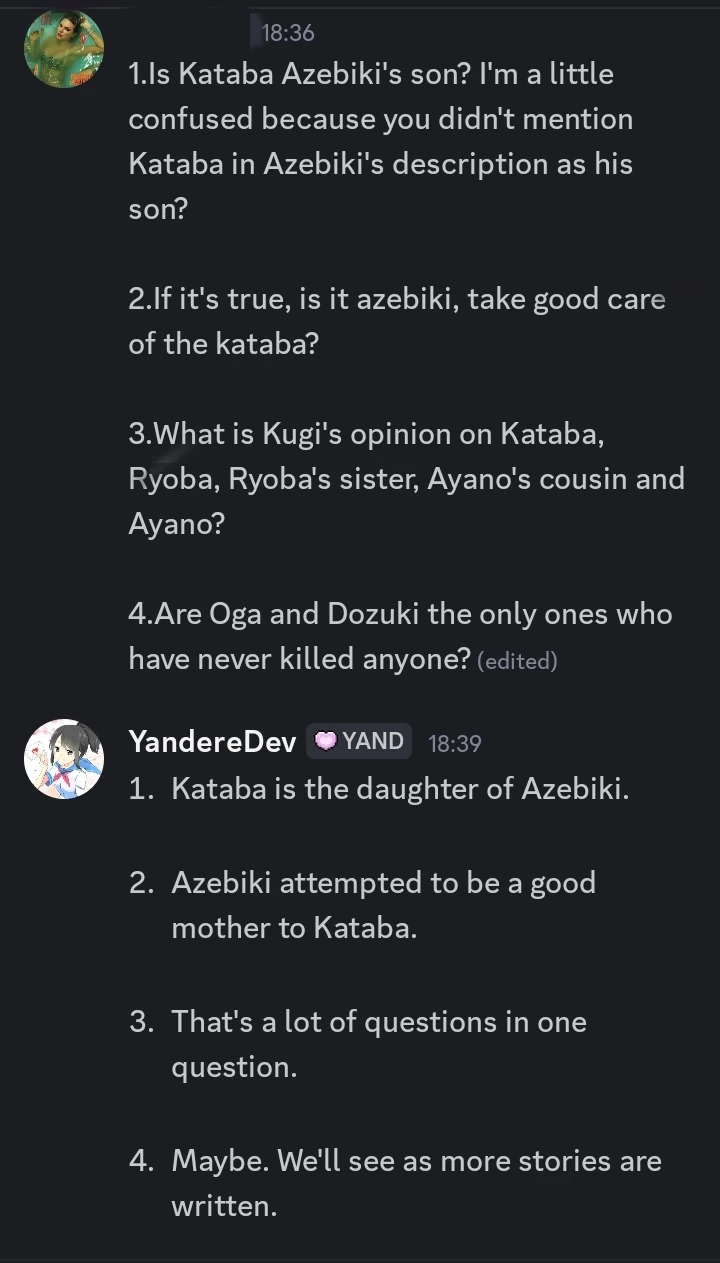Select the question about Oga and Dozuki
Viewport: 720px width, 1263px height.
400,636
